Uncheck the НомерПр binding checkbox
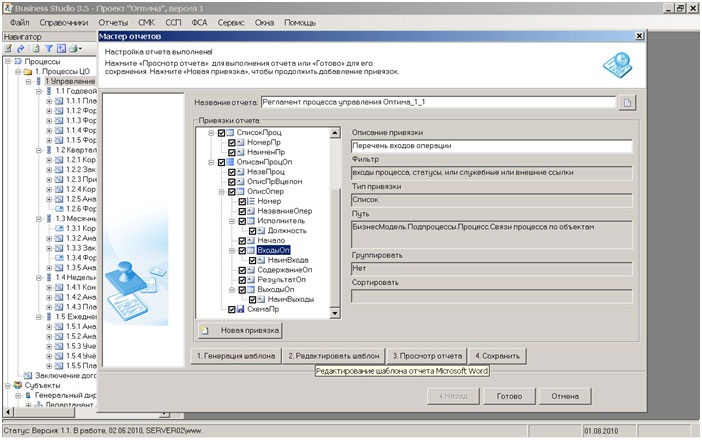Image resolution: width=702 pixels, height=440 pixels. [x=232, y=143]
